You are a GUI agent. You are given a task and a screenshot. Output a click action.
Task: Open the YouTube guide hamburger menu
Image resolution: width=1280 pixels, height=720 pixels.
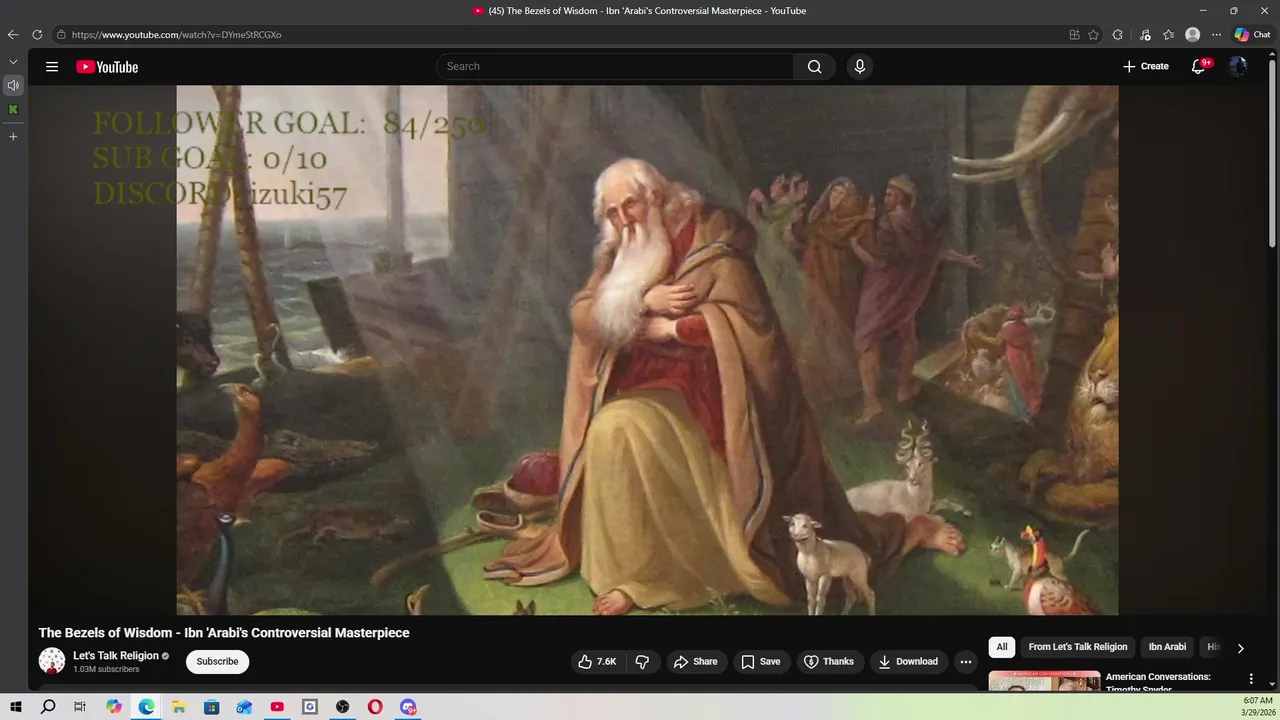(x=52, y=67)
